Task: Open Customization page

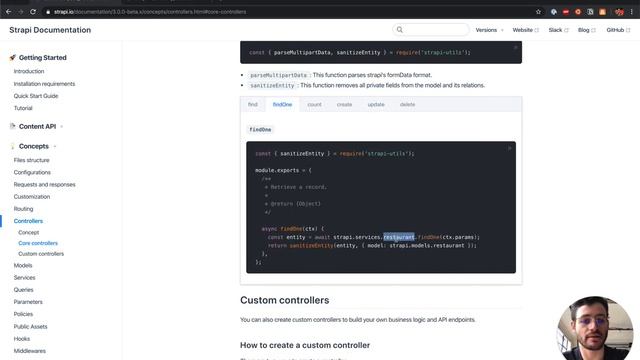Action: (32, 196)
